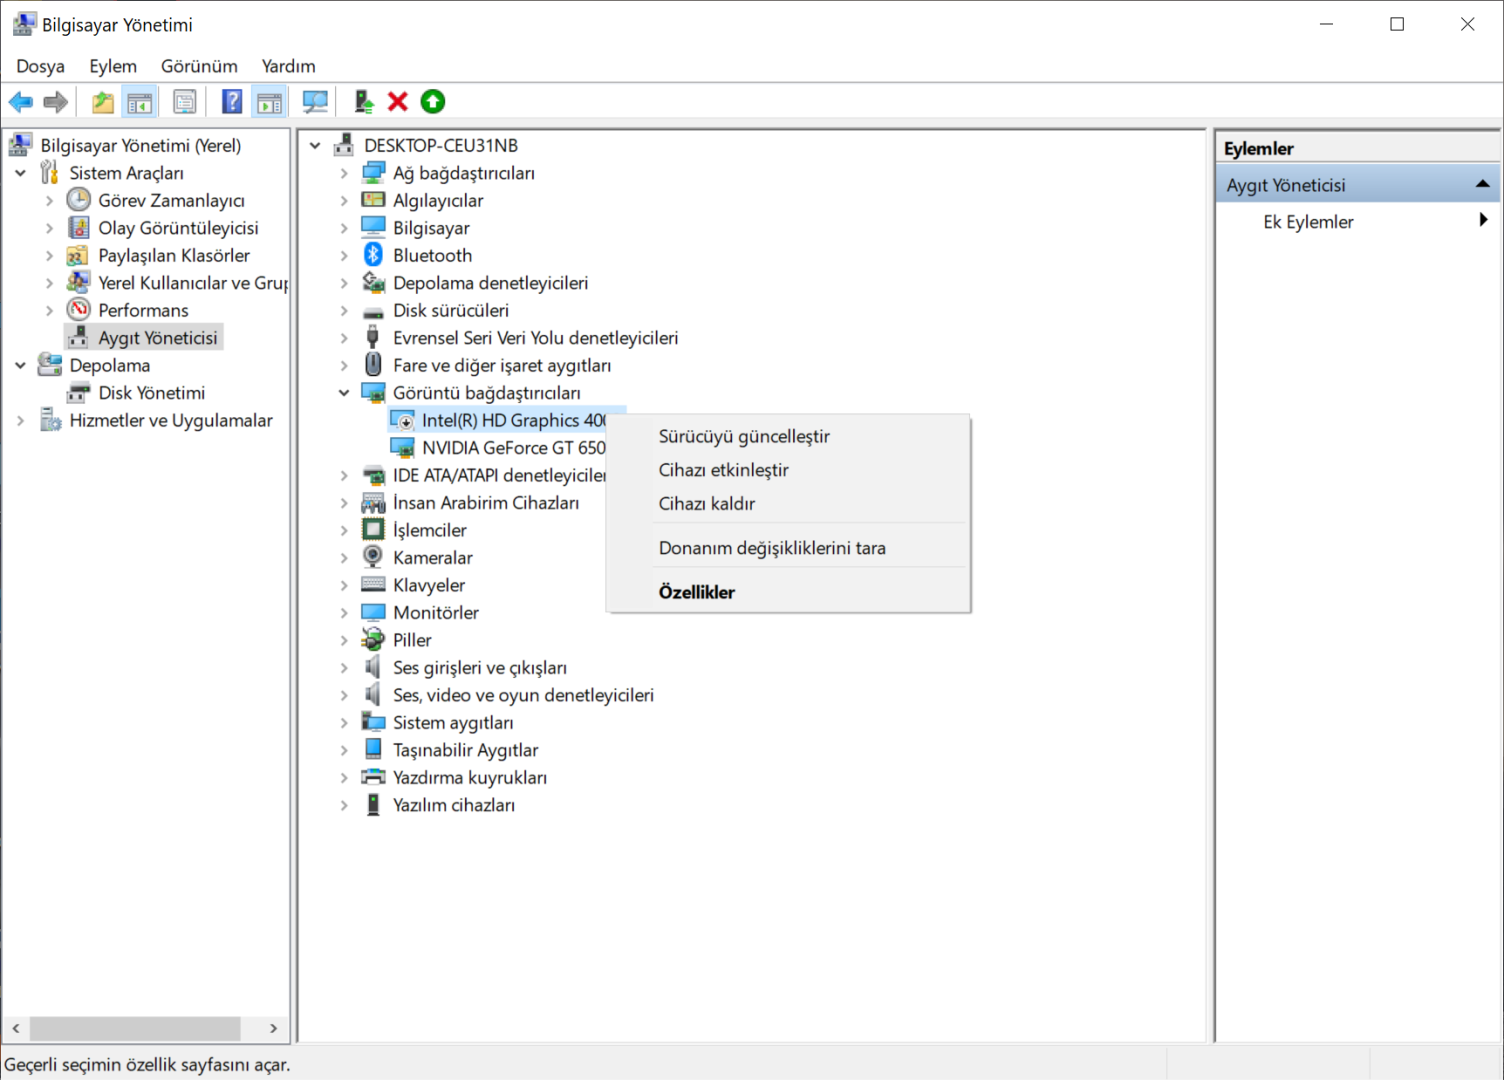Click the left pane scroll-right arrow

point(273,1028)
